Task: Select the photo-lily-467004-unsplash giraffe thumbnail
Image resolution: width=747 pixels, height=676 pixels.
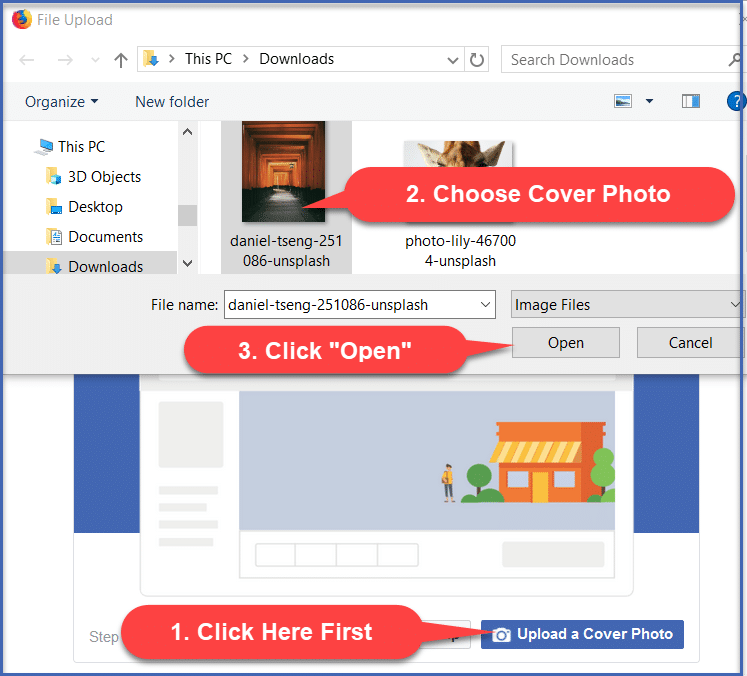Action: 459,153
